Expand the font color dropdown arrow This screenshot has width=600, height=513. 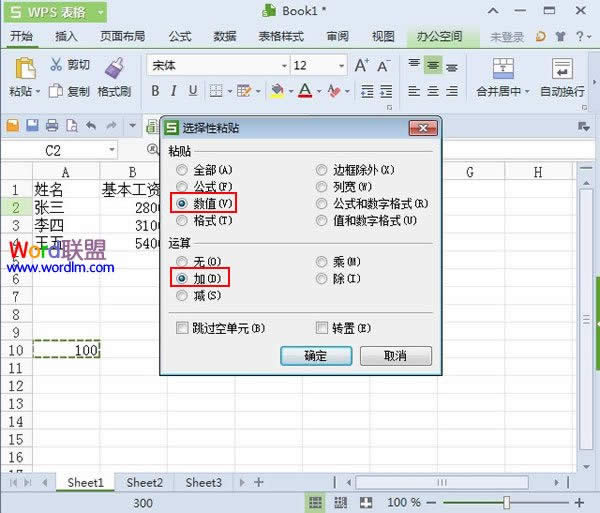(319, 92)
